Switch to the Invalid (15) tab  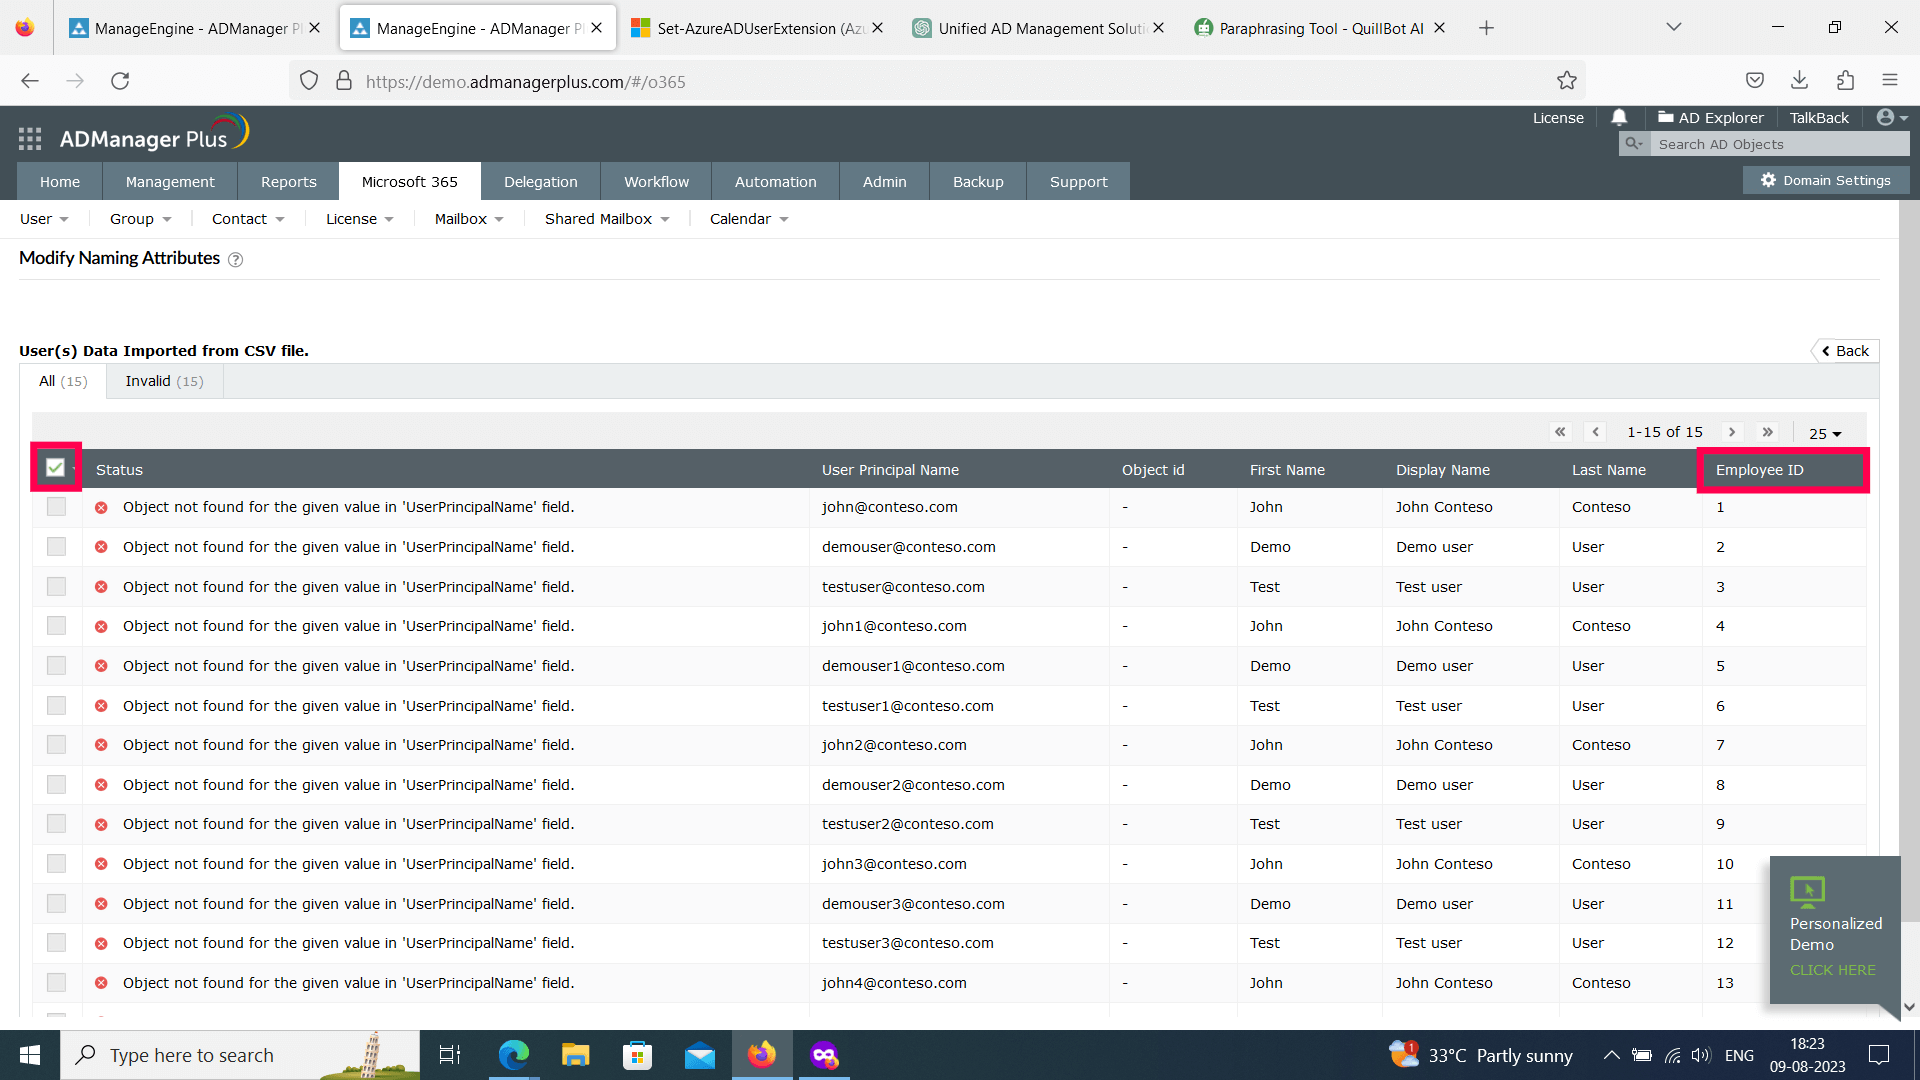coord(164,381)
